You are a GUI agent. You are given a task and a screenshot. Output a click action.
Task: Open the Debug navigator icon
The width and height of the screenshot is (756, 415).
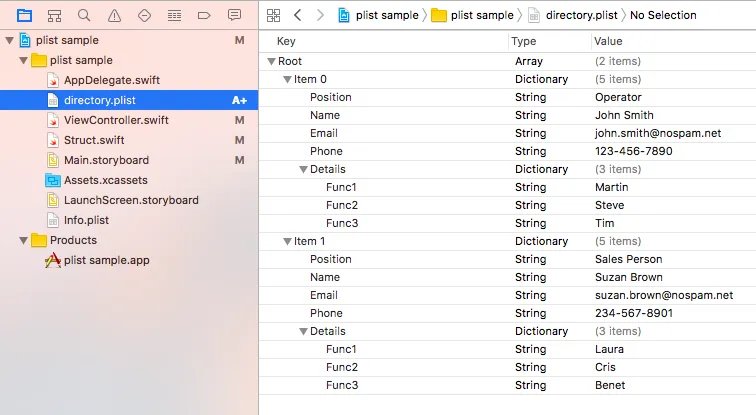[174, 15]
